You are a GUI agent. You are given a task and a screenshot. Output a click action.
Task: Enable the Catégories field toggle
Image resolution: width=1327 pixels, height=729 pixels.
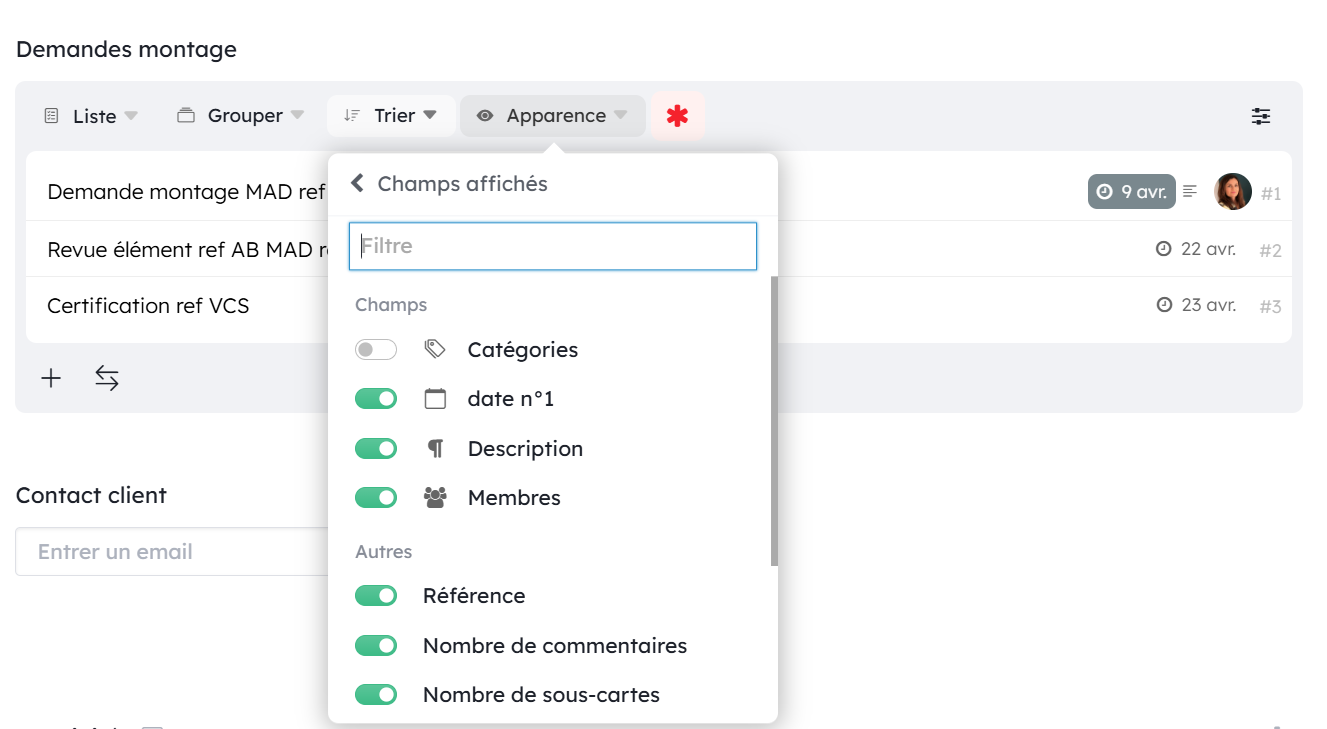pos(376,350)
